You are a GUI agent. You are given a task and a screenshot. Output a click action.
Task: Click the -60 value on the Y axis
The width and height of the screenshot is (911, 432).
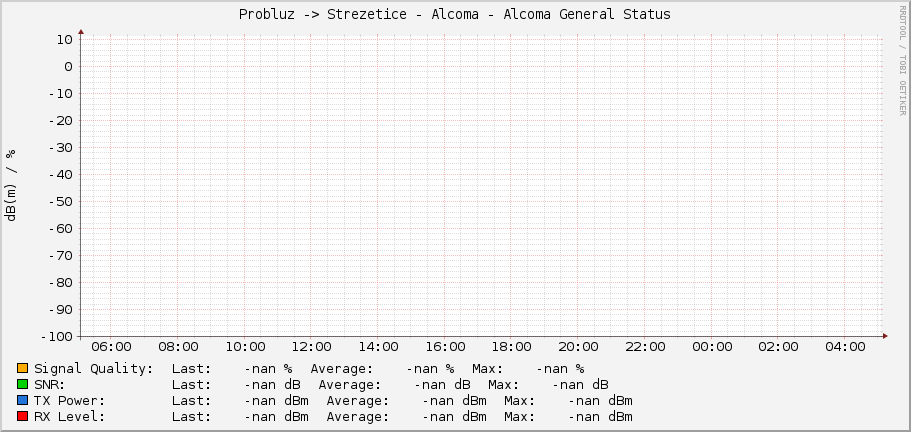point(60,229)
